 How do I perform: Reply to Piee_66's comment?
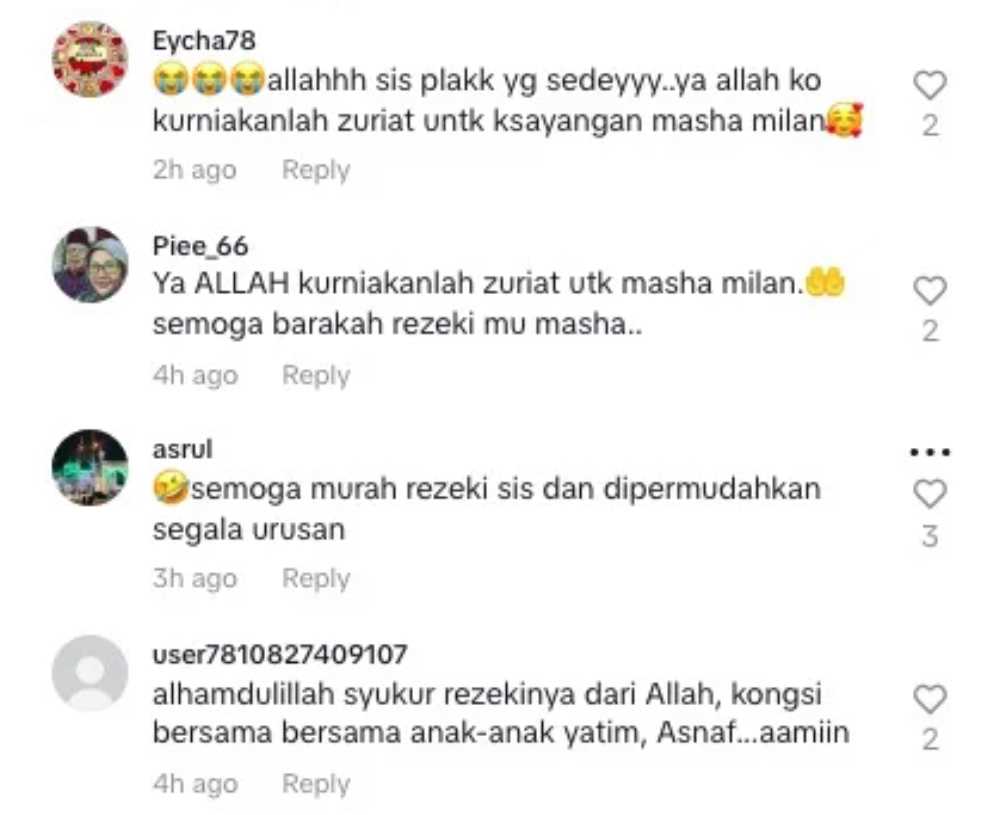pos(316,375)
